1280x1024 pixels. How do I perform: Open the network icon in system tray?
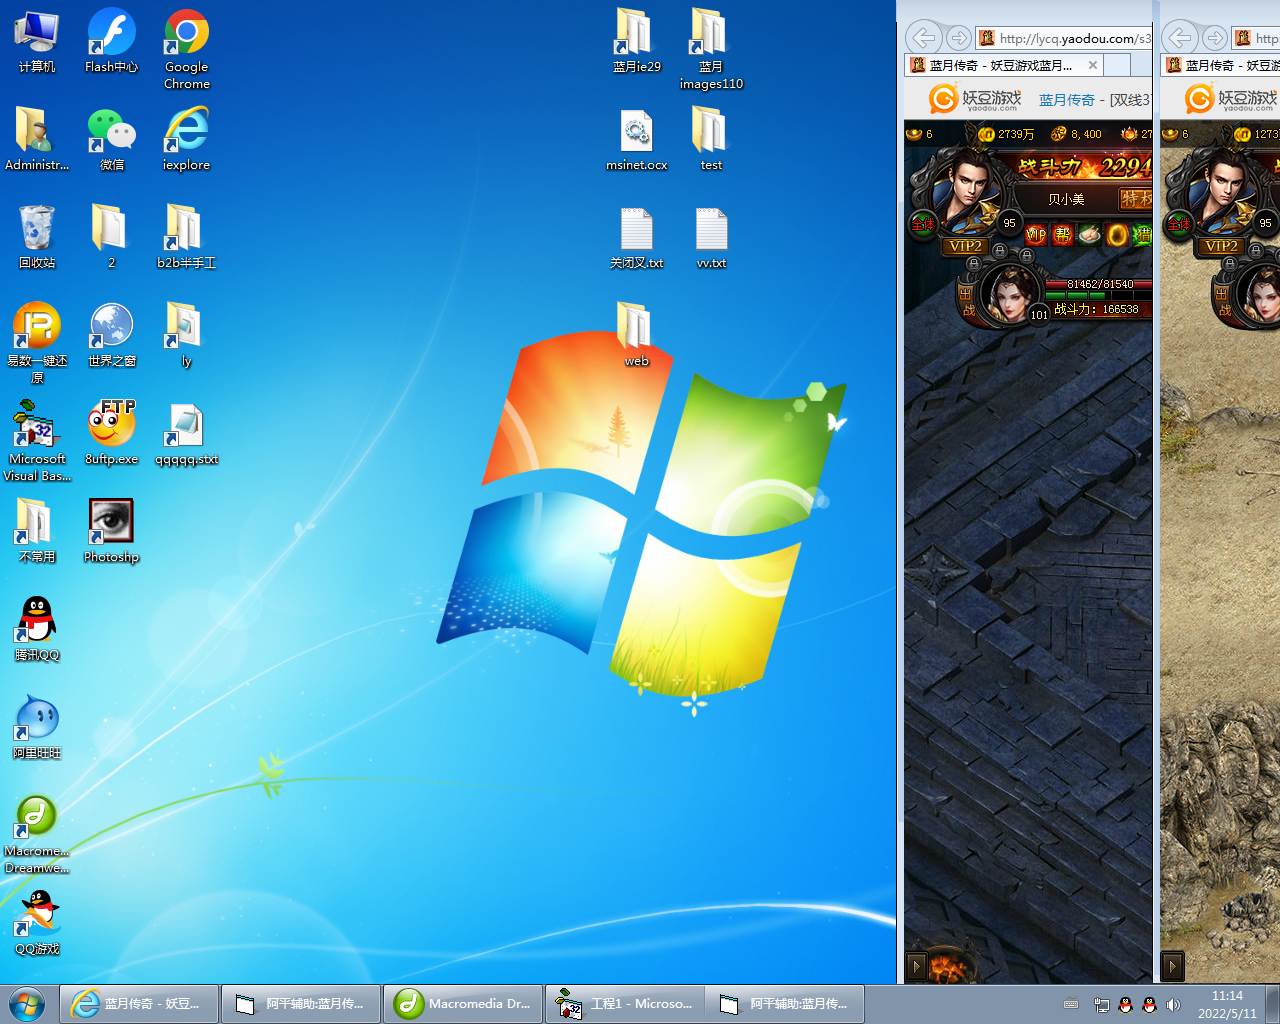point(1101,1004)
